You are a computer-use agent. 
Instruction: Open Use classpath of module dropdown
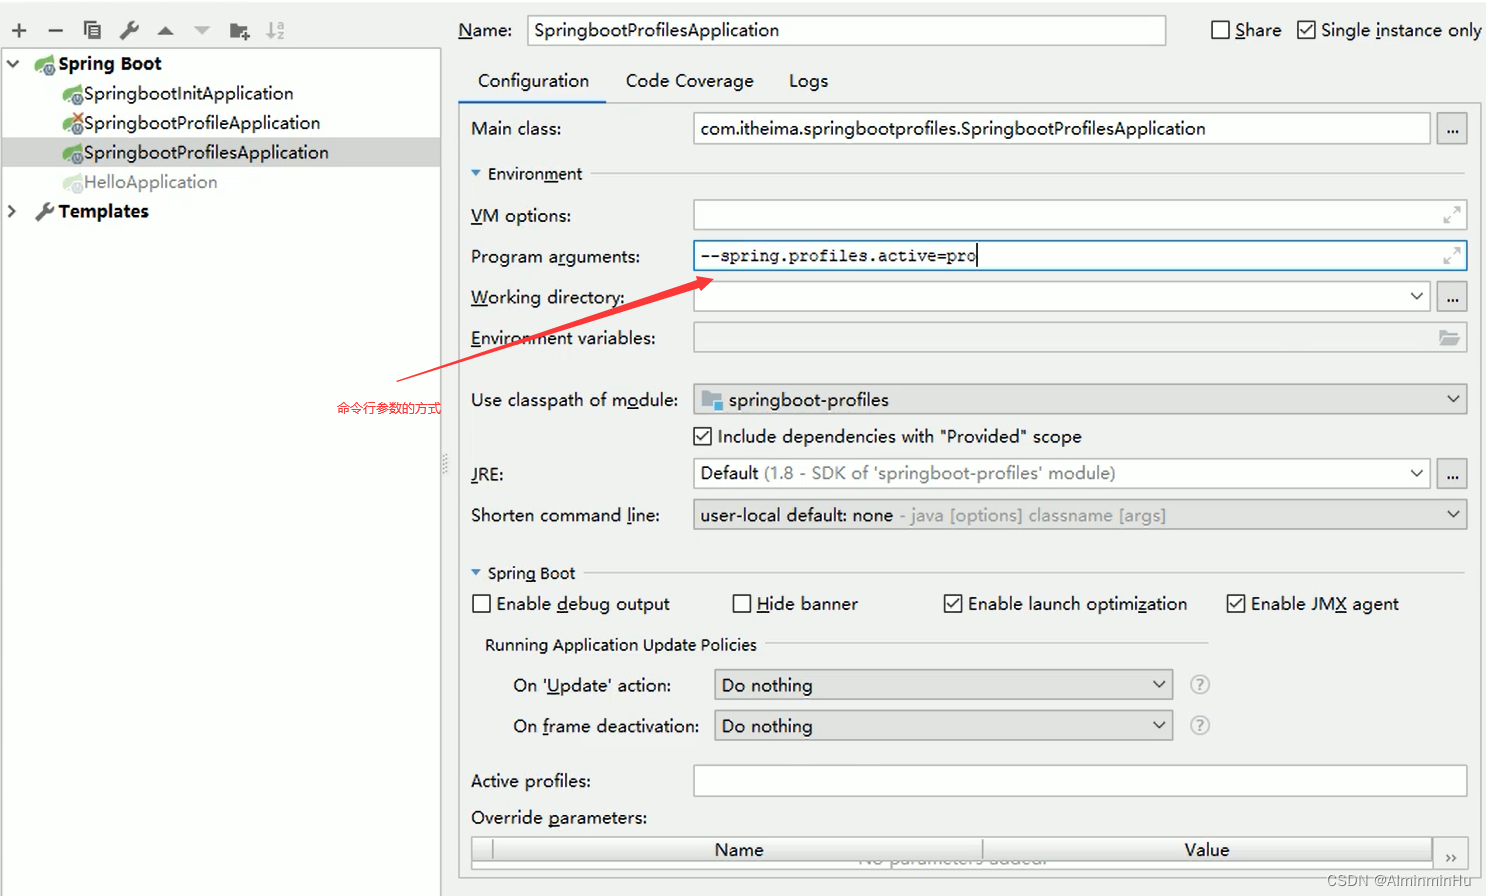1453,399
